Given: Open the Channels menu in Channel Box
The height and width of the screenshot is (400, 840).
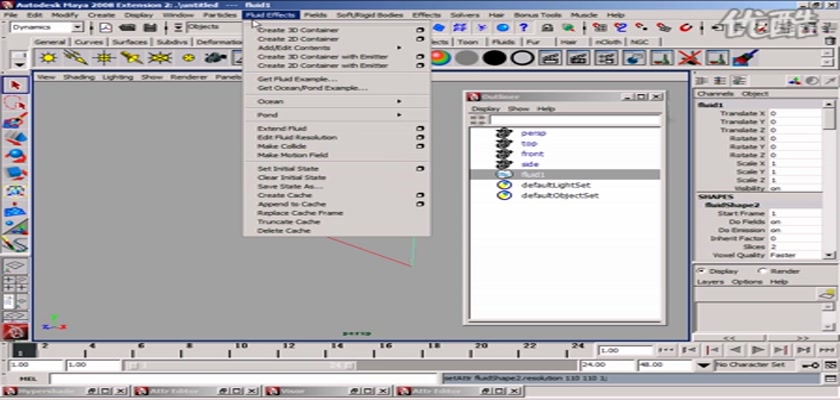Looking at the screenshot, I should coord(715,94).
